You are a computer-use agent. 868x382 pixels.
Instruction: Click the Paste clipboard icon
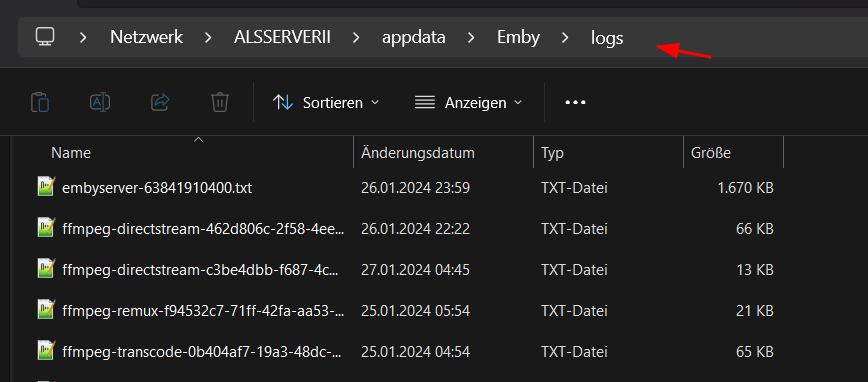tap(40, 102)
